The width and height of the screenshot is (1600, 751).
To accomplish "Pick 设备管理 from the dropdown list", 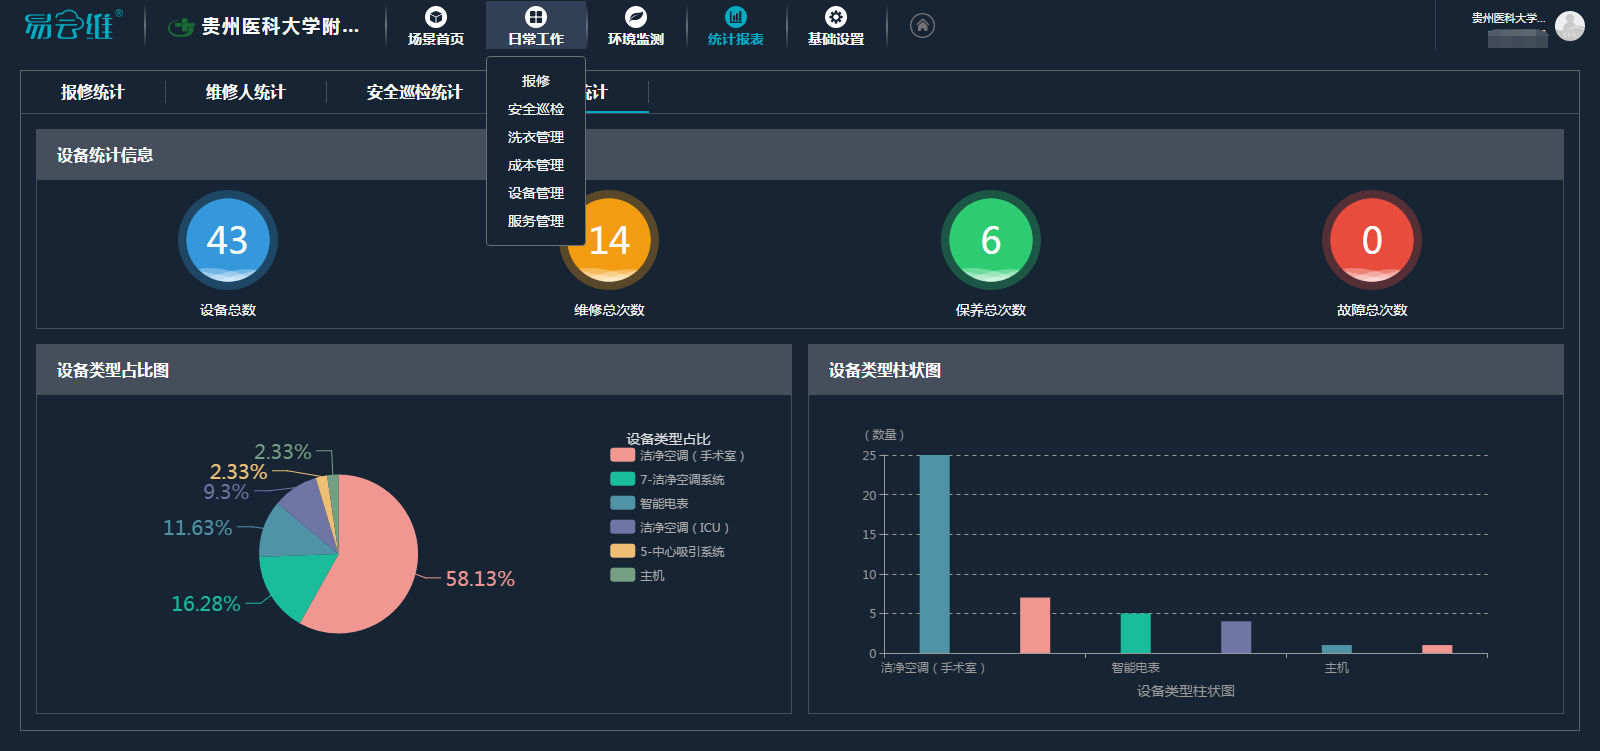I will [536, 193].
